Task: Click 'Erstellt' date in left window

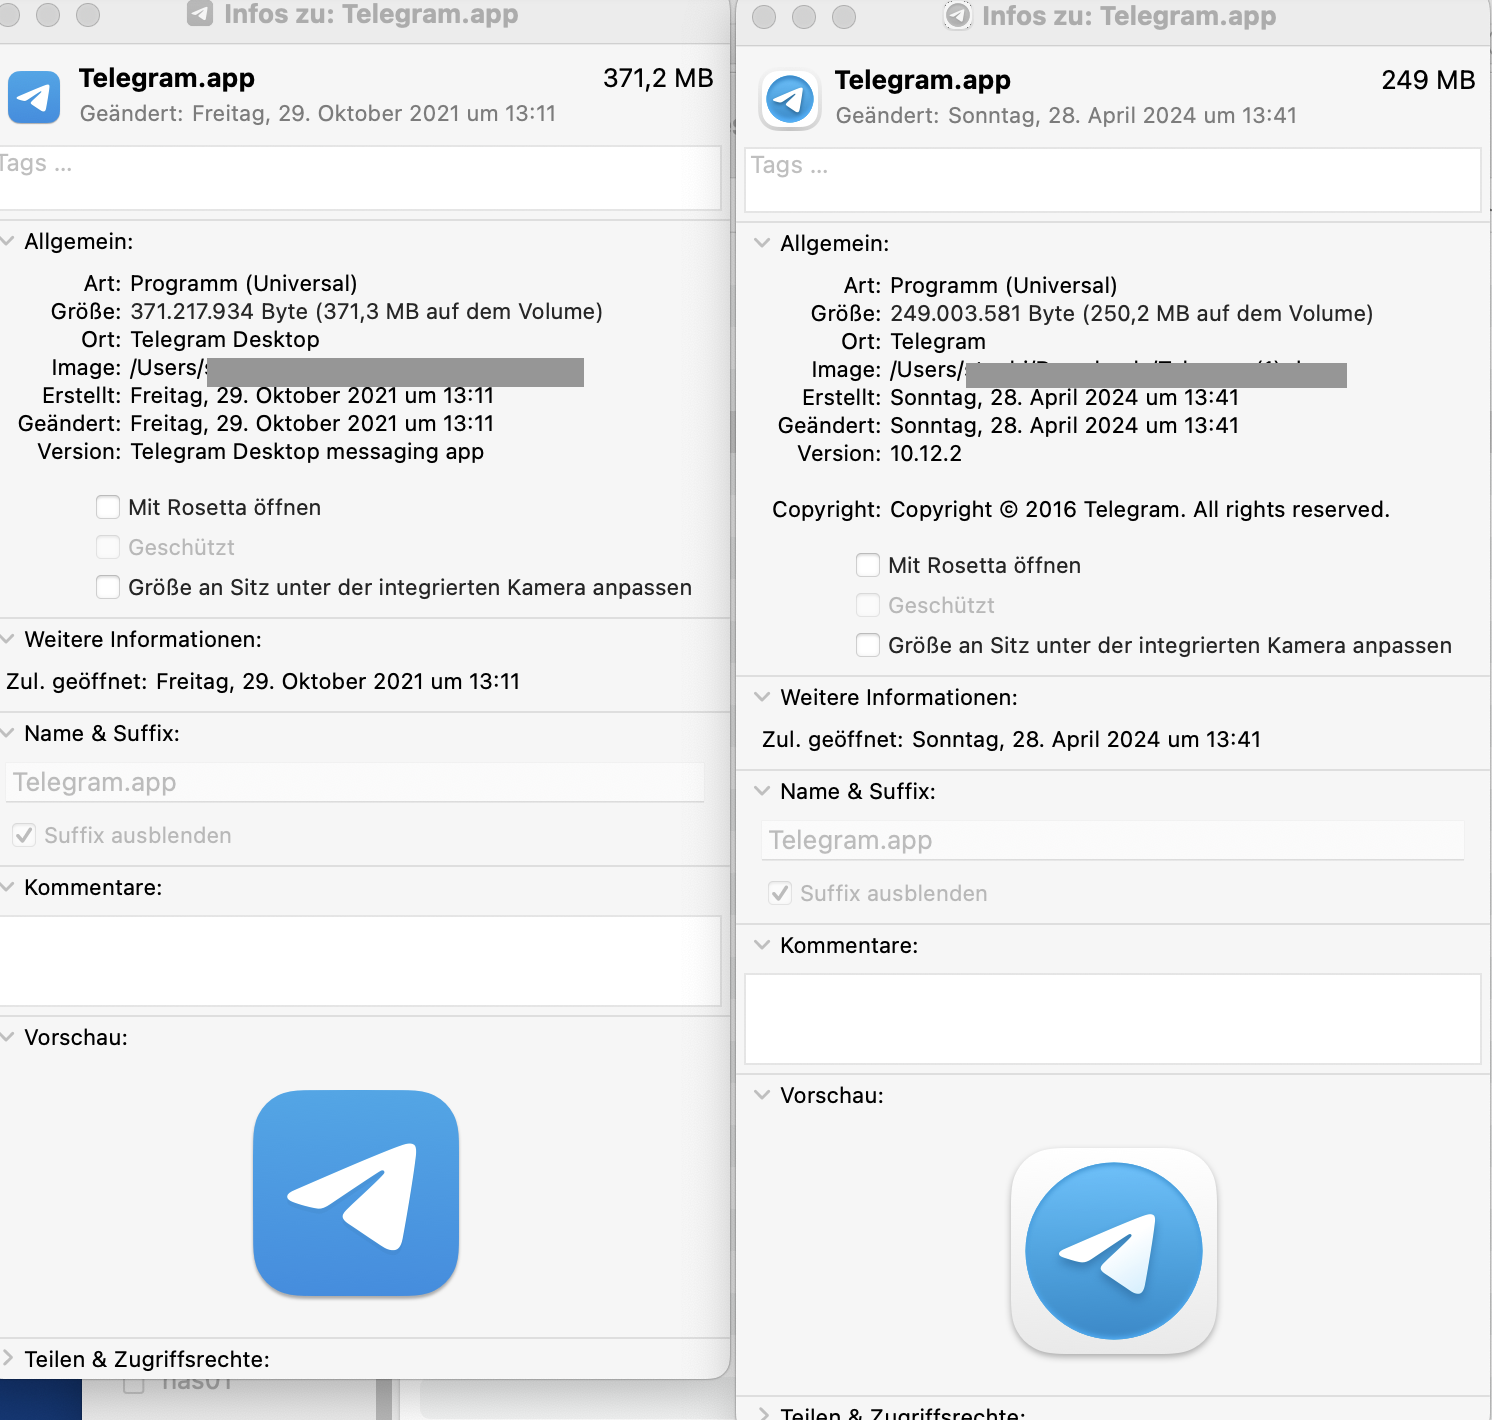Action: point(312,396)
